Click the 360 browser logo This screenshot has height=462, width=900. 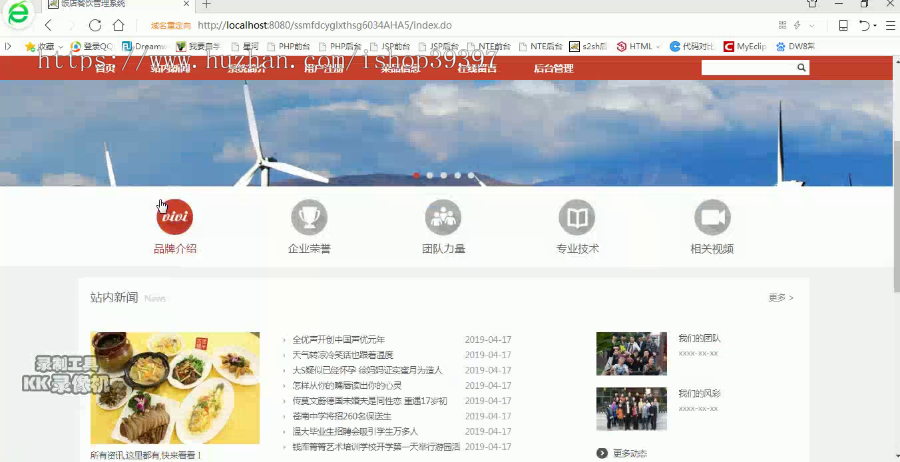click(x=18, y=15)
